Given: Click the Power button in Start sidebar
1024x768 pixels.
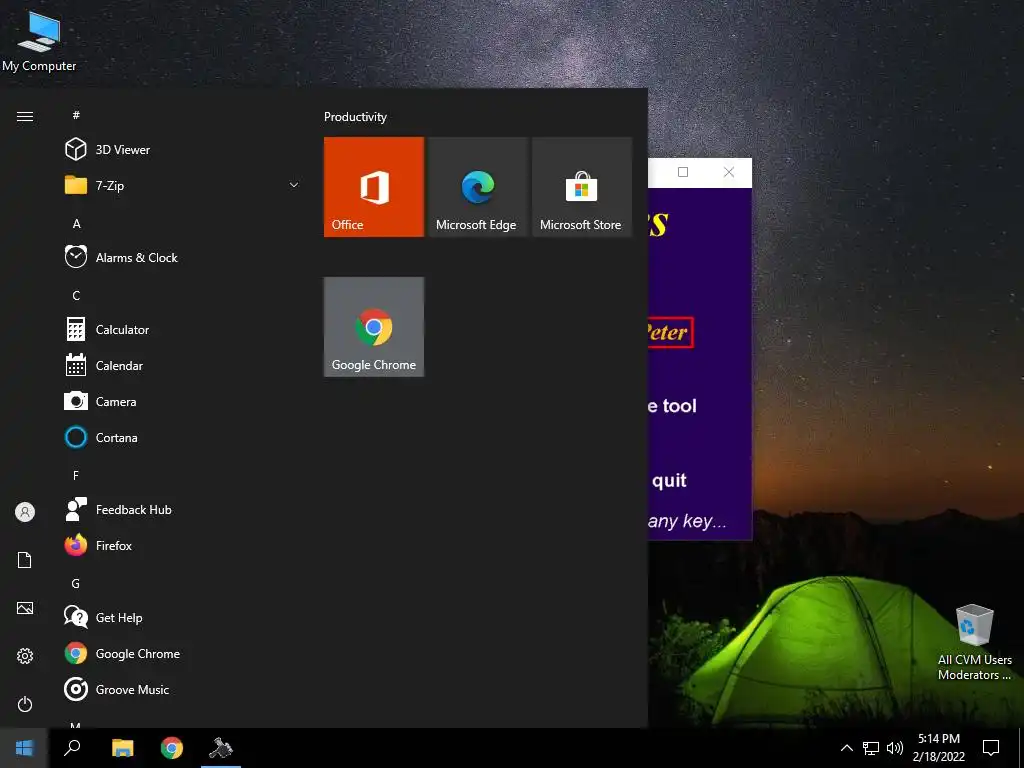Looking at the screenshot, I should [25, 704].
